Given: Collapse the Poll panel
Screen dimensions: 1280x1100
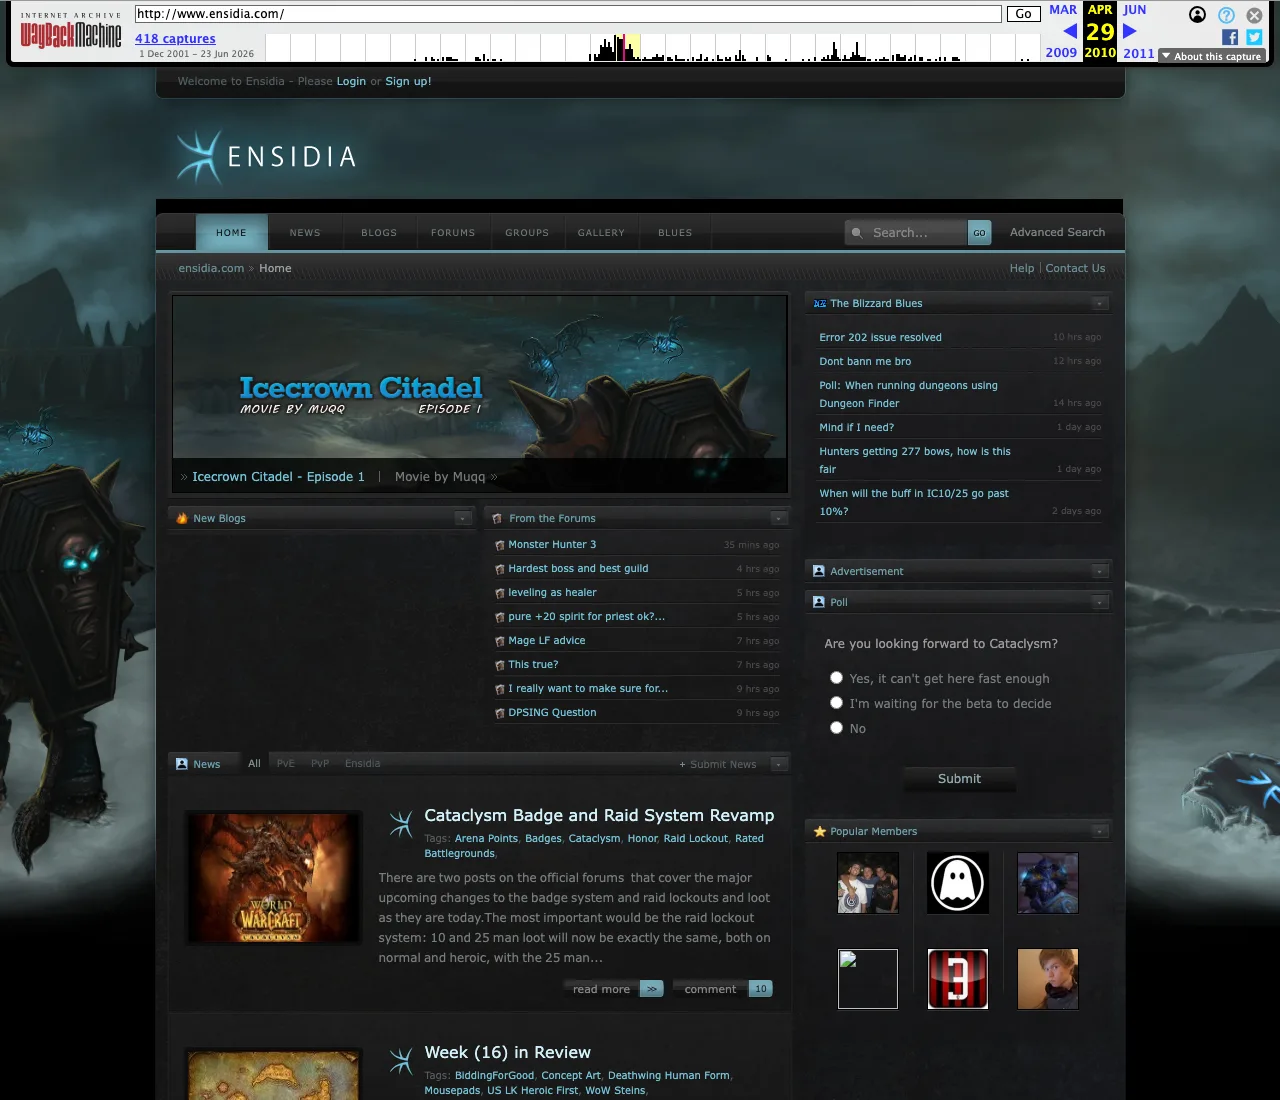Looking at the screenshot, I should (1100, 602).
